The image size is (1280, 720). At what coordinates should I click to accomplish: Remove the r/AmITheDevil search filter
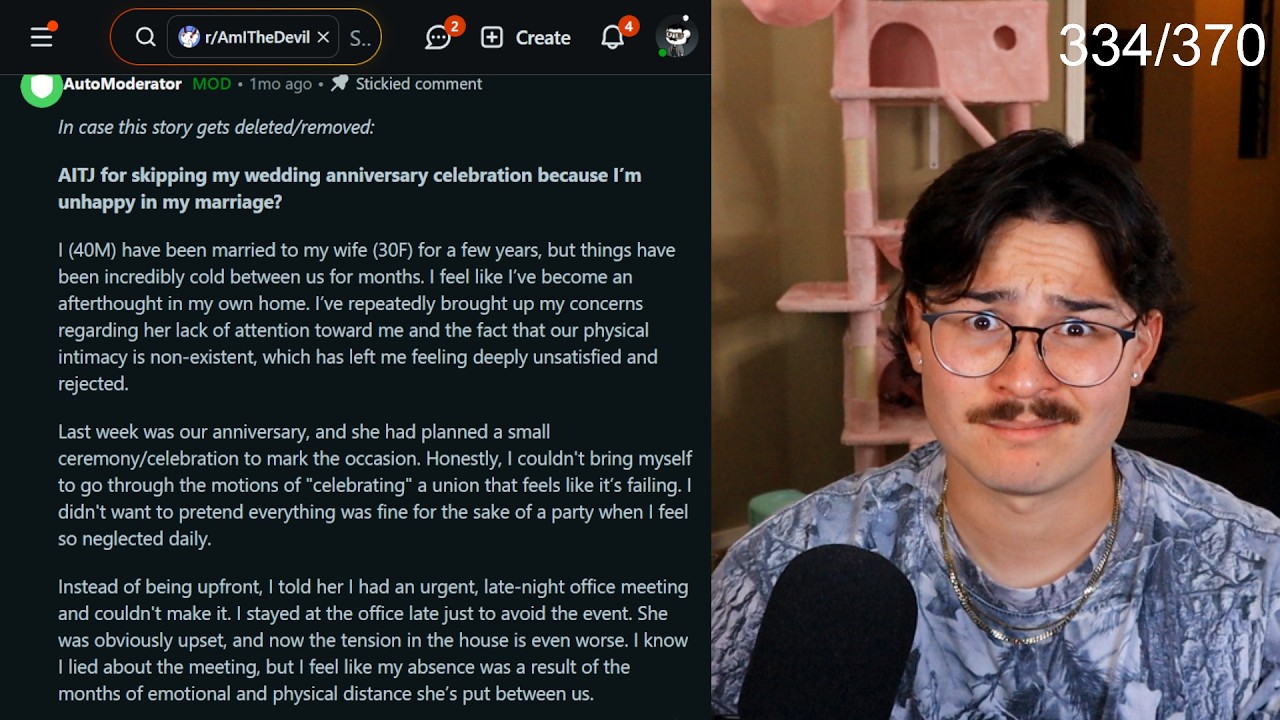tap(323, 37)
